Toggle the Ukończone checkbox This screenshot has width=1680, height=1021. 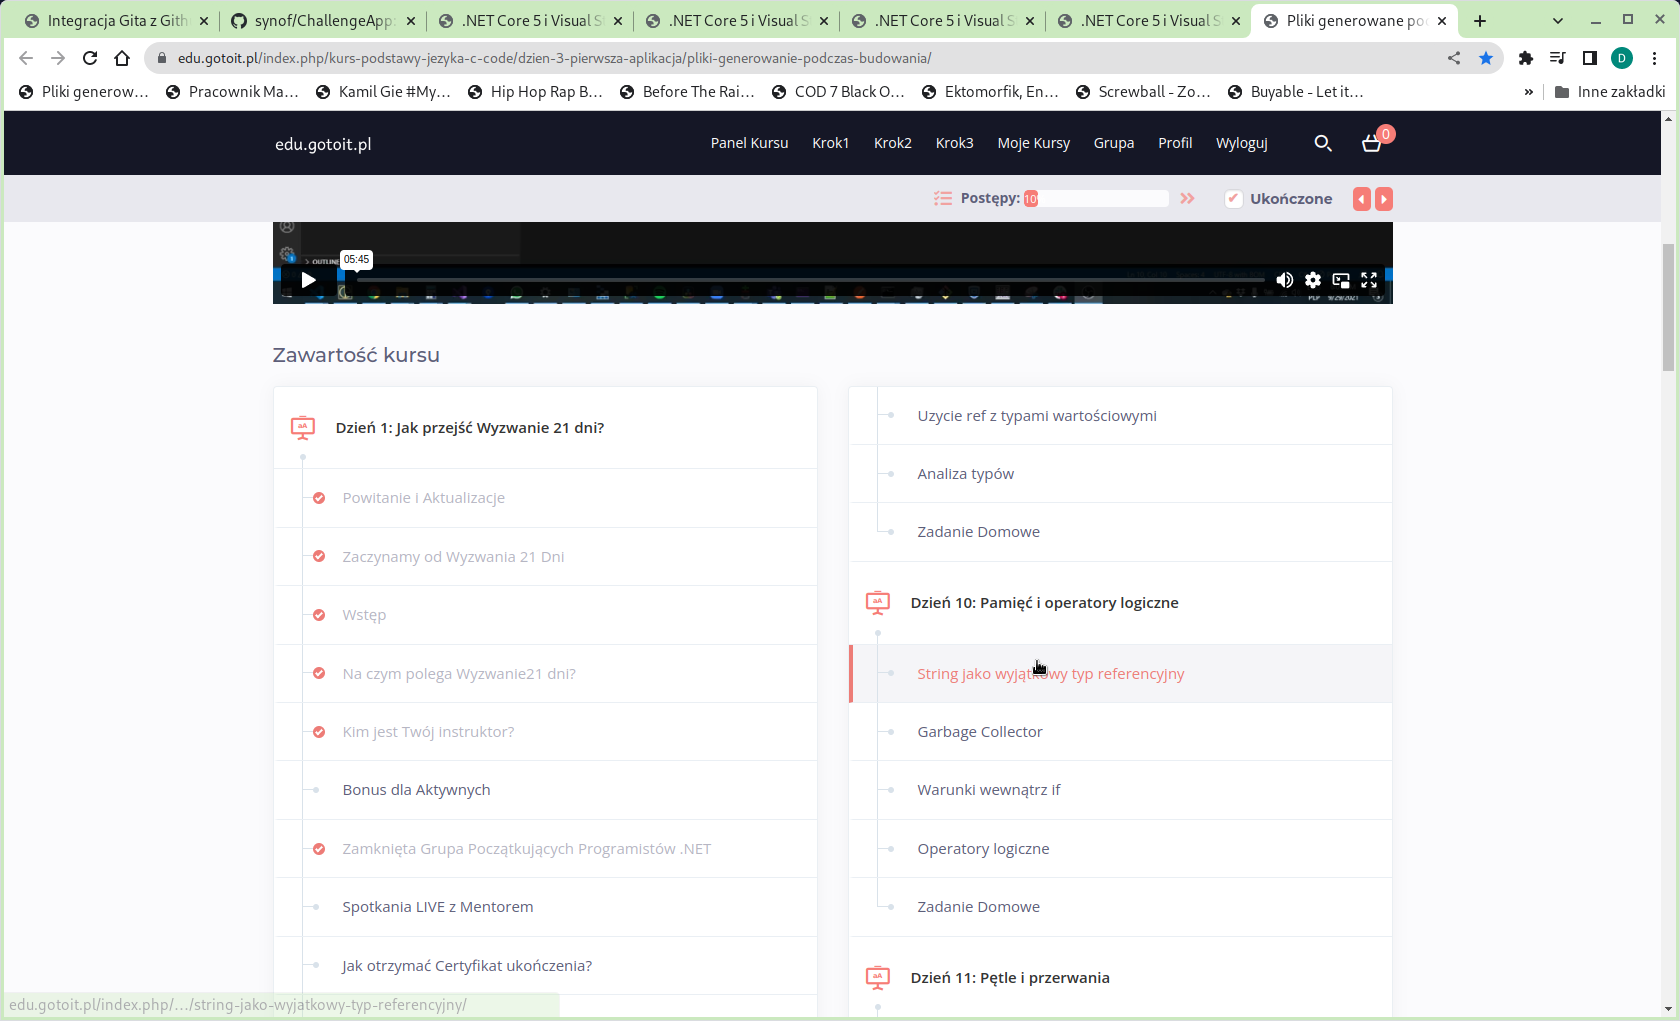[1234, 198]
